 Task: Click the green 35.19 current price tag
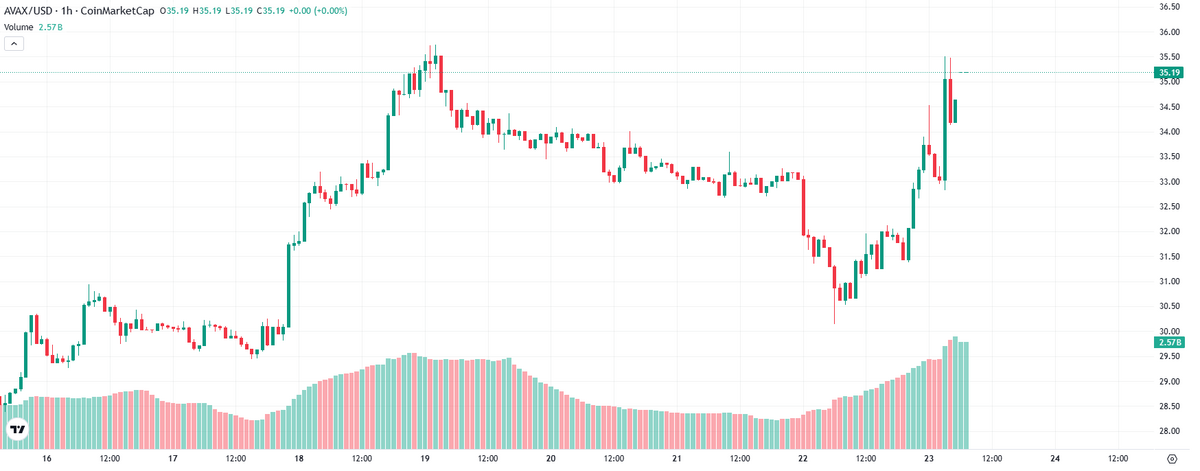click(x=1168, y=72)
